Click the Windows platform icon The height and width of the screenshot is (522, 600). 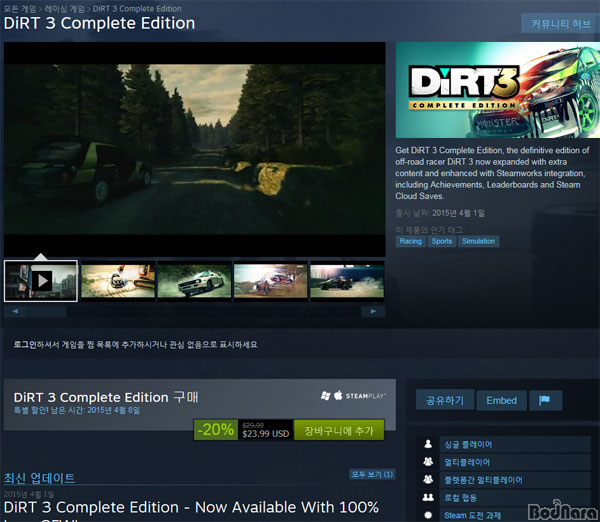[x=326, y=395]
